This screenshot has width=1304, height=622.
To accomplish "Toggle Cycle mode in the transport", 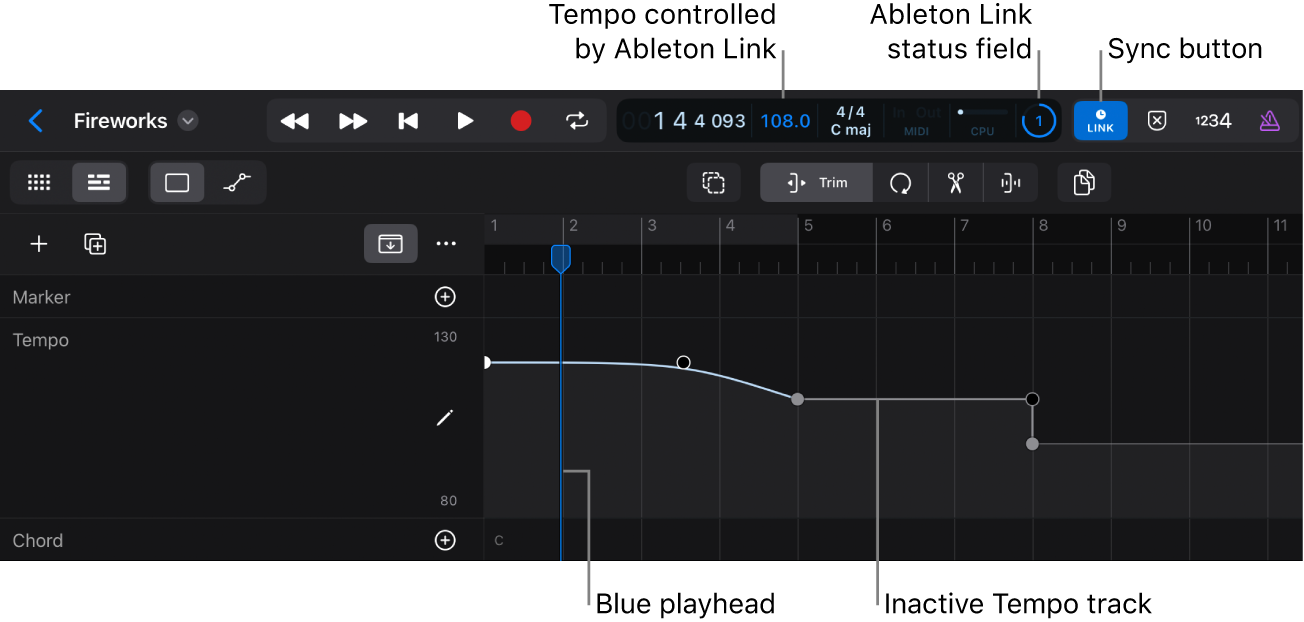I will (x=577, y=120).
